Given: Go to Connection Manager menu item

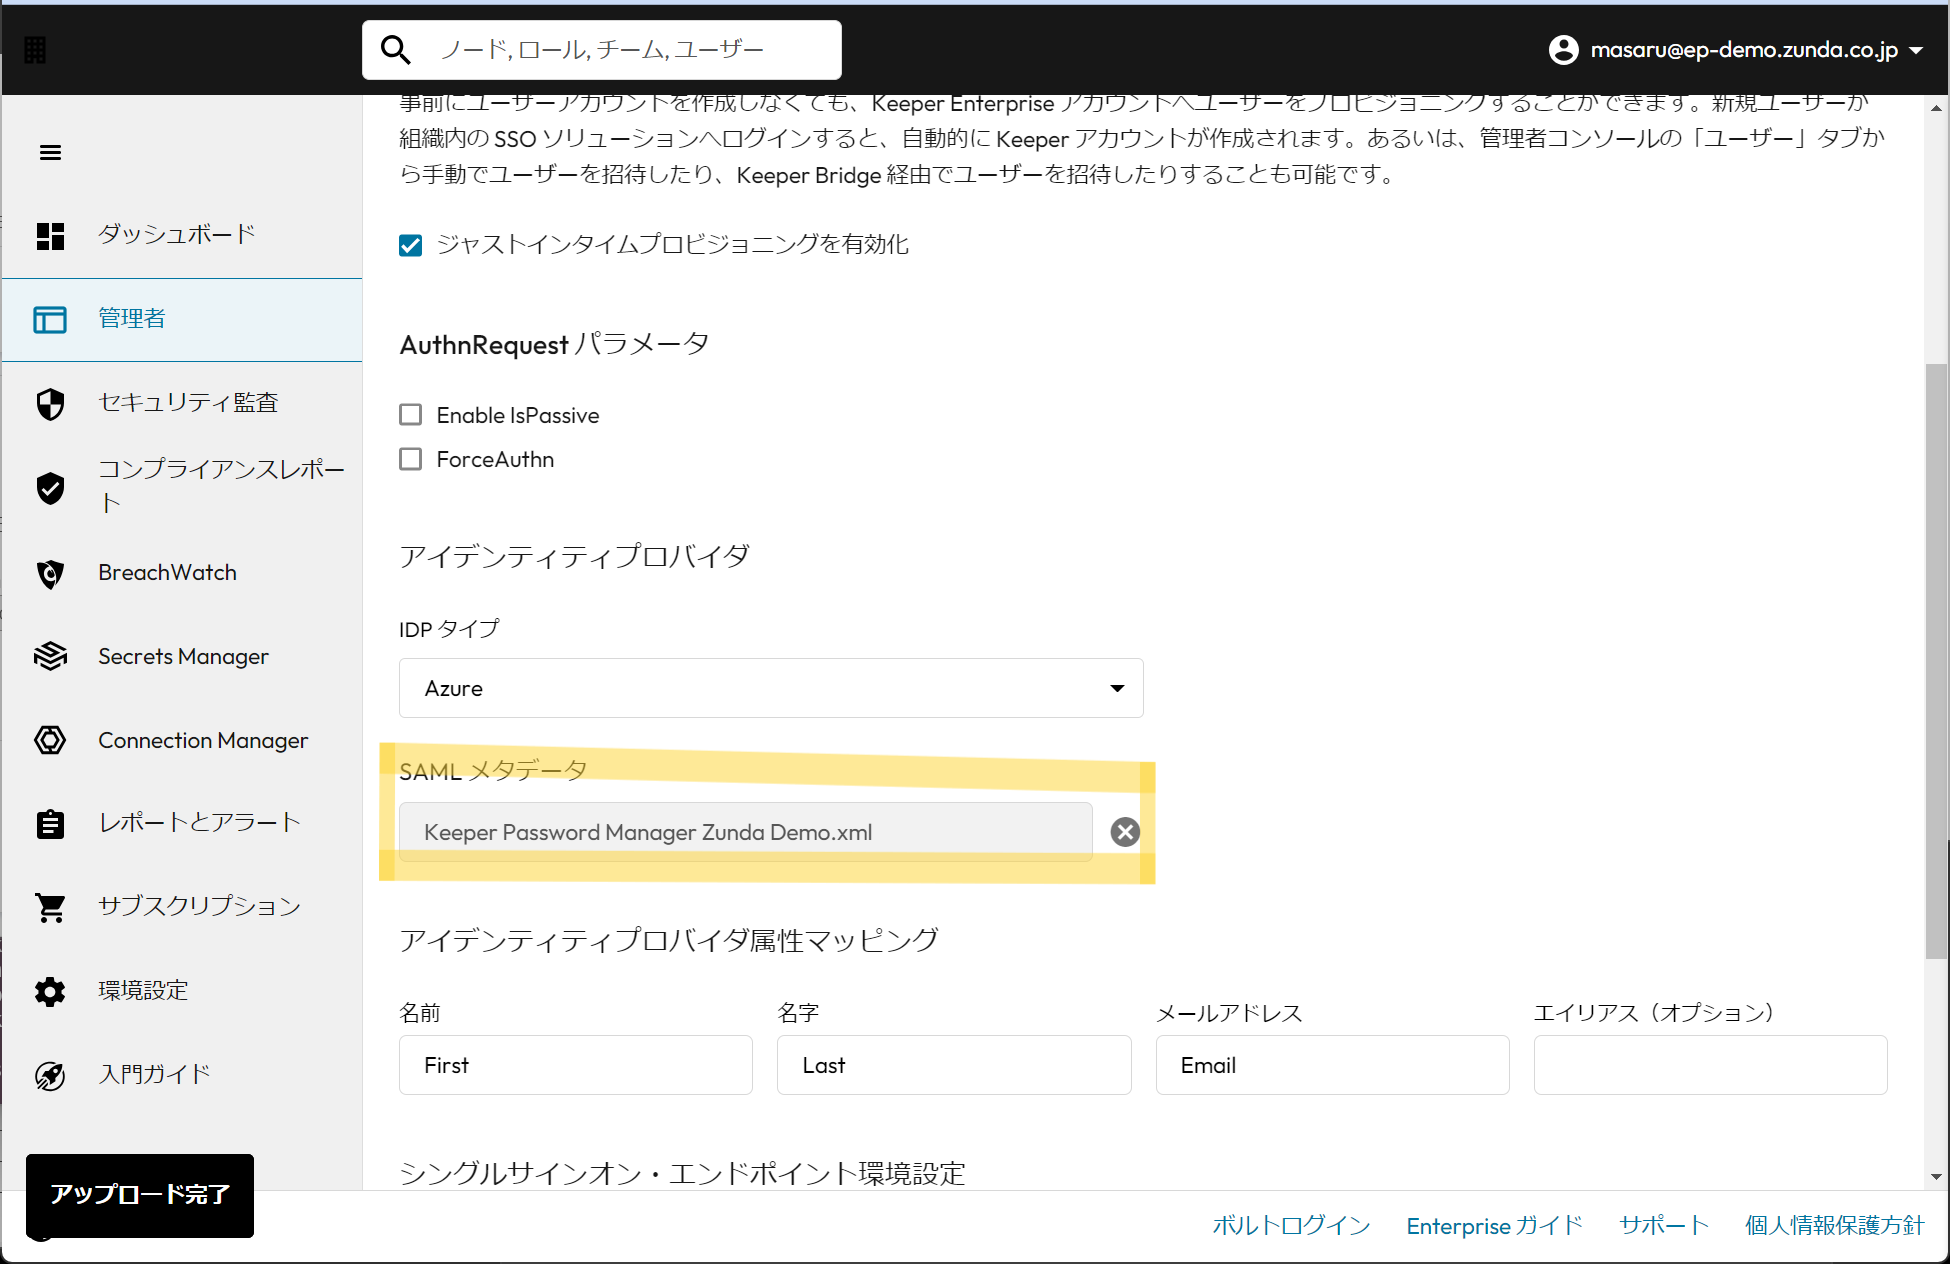Looking at the screenshot, I should (x=182, y=740).
